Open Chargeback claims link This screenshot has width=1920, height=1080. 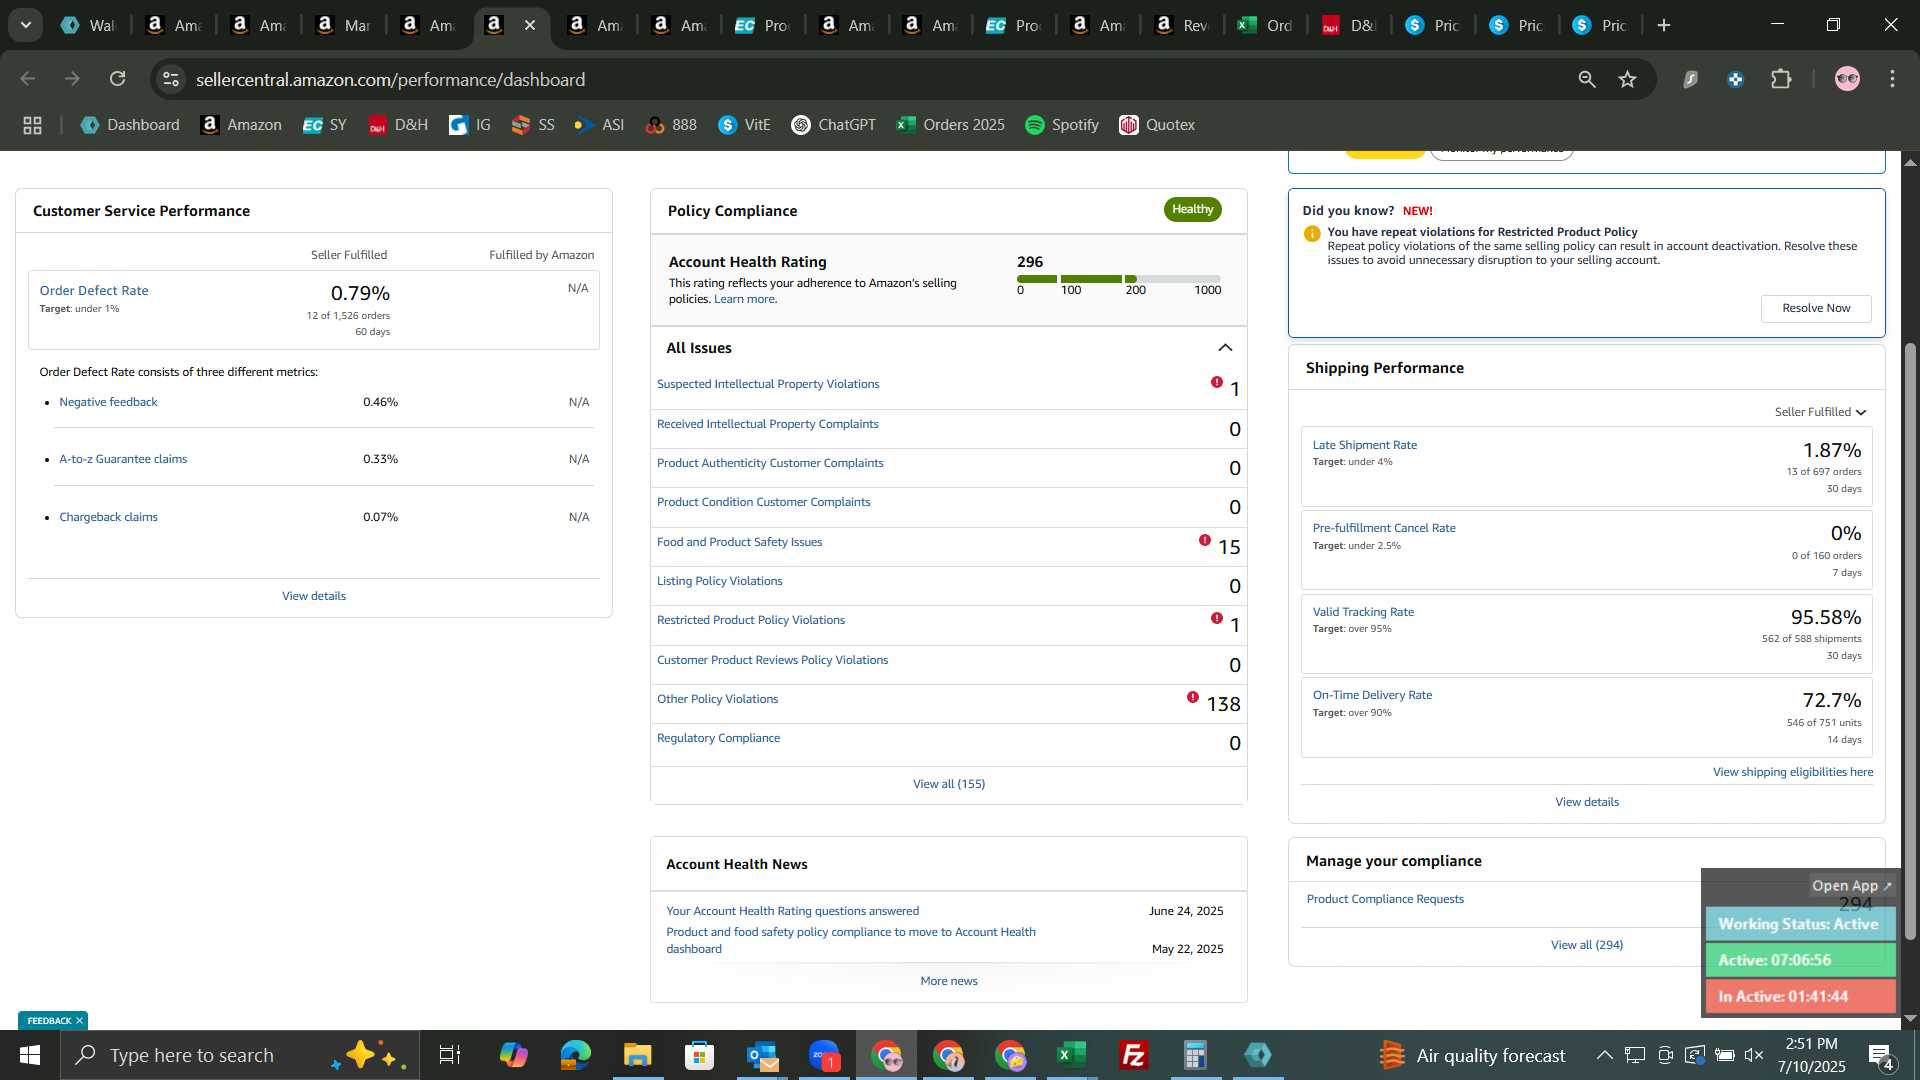[x=108, y=517]
